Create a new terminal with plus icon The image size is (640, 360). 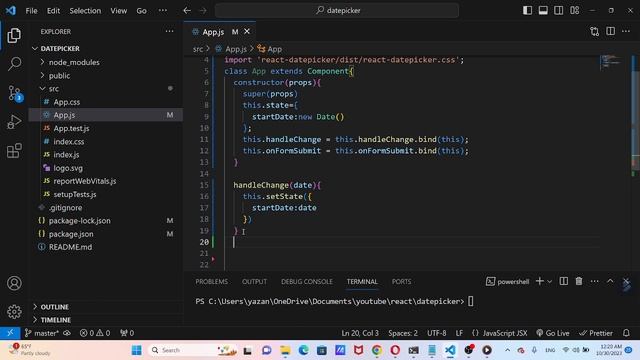click(x=540, y=281)
